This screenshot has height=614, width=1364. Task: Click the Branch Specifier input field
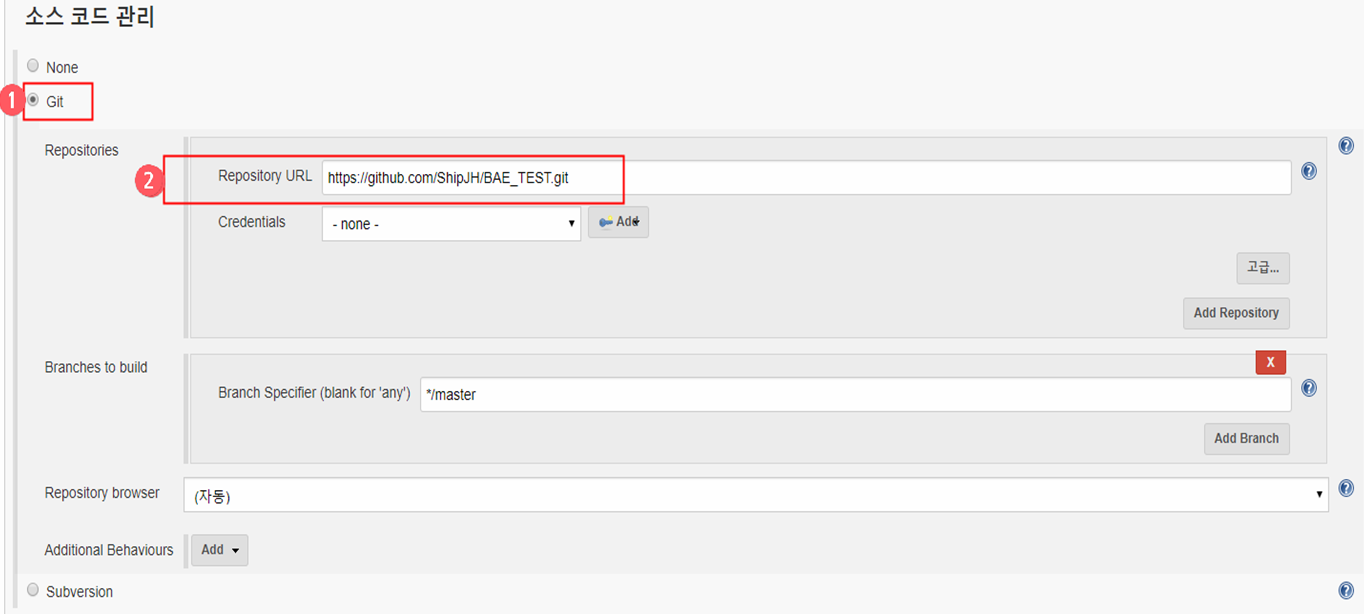[855, 394]
